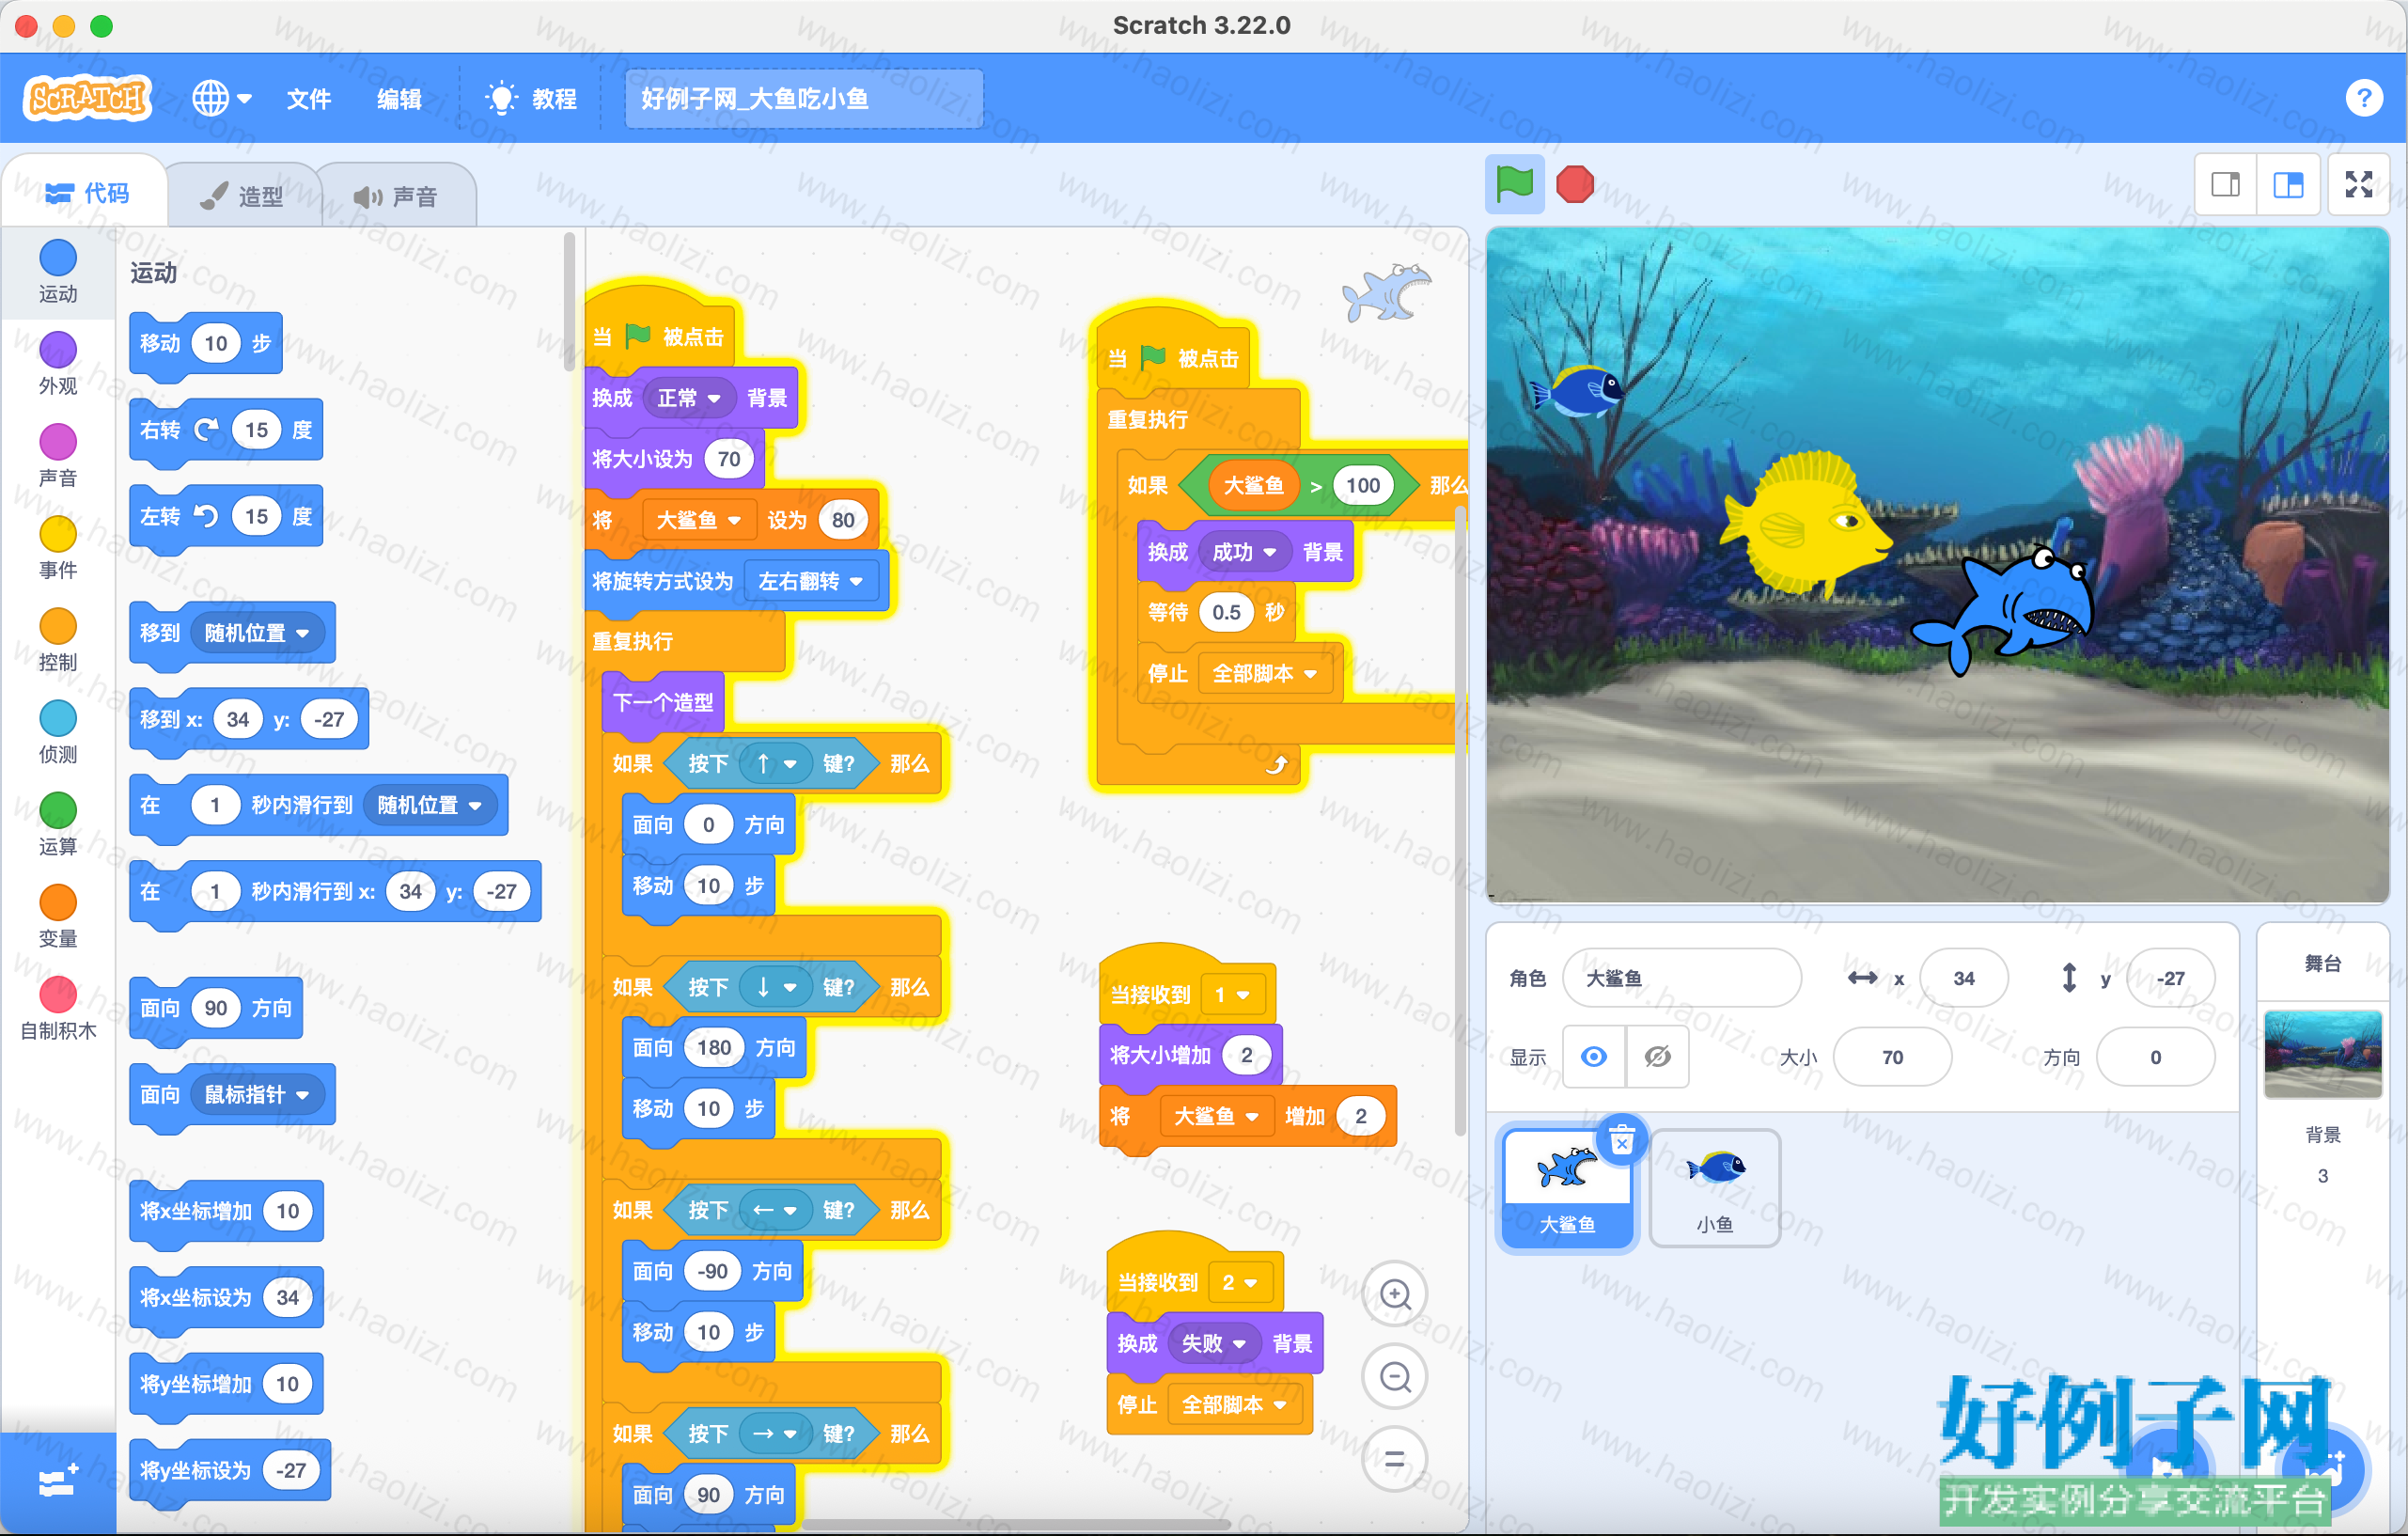Select the 大鲨鱼 sprite thumbnail

(1567, 1187)
